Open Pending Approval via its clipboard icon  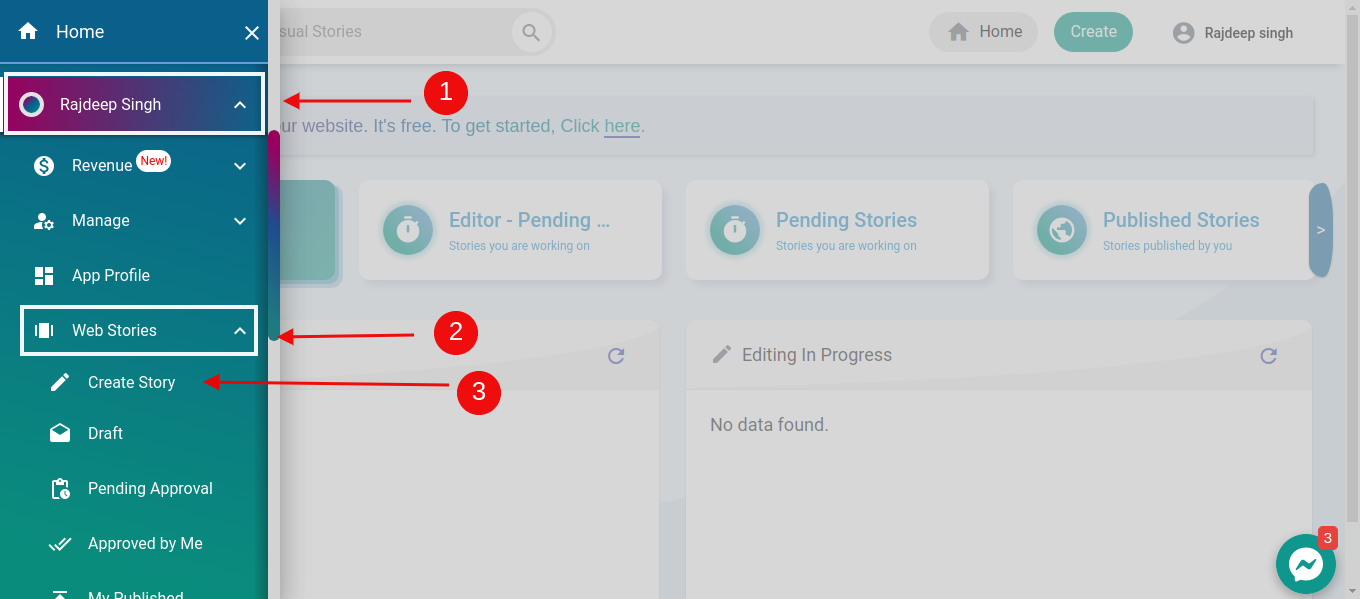click(x=59, y=487)
